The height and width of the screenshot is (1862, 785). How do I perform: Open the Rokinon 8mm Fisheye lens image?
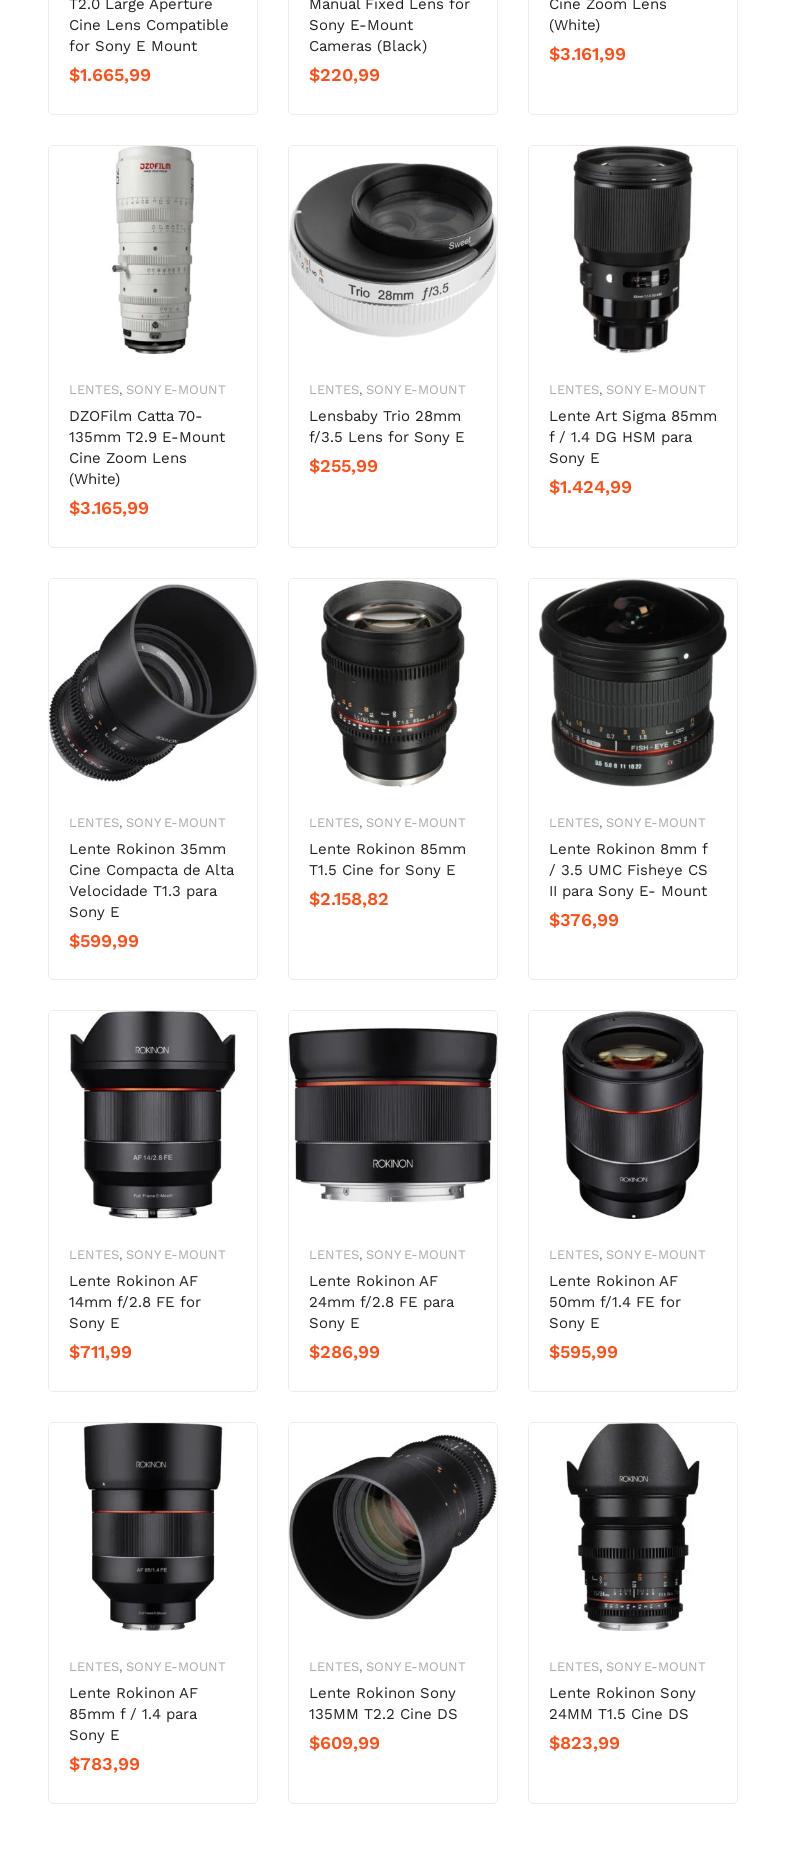tap(633, 683)
